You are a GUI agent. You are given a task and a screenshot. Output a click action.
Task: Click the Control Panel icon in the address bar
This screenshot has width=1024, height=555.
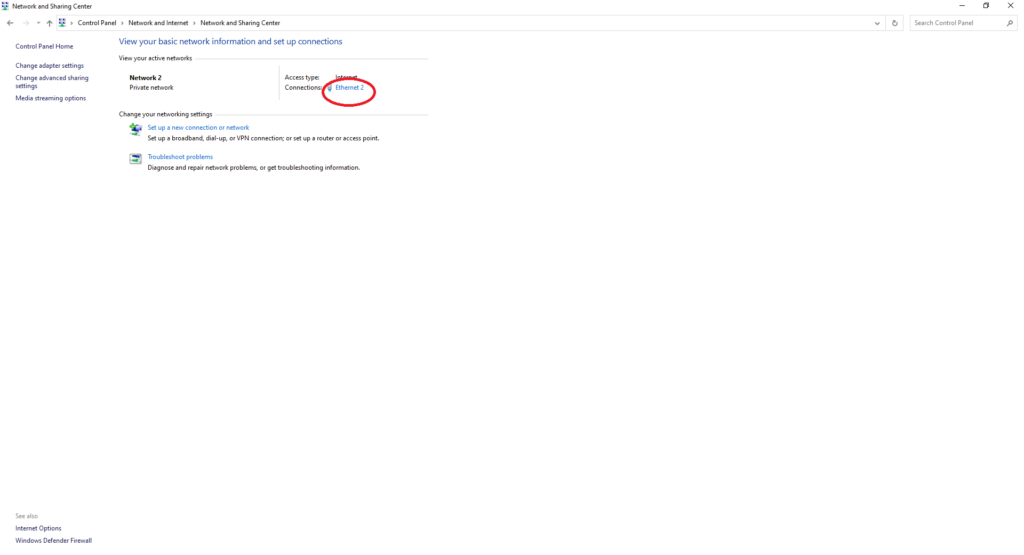(62, 23)
